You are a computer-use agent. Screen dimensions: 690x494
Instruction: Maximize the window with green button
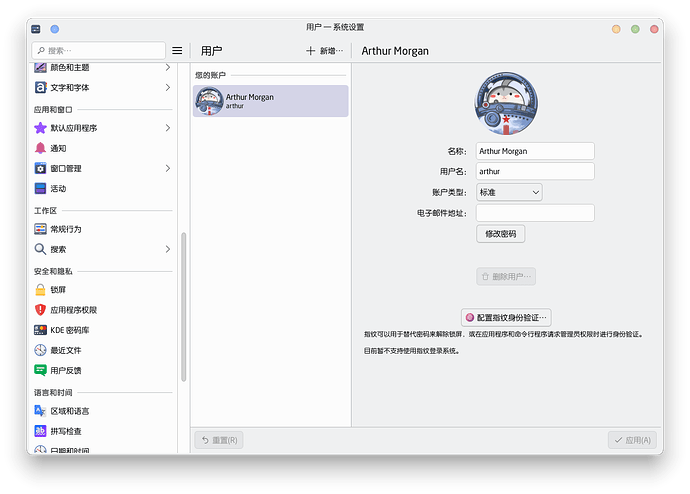click(x=635, y=29)
